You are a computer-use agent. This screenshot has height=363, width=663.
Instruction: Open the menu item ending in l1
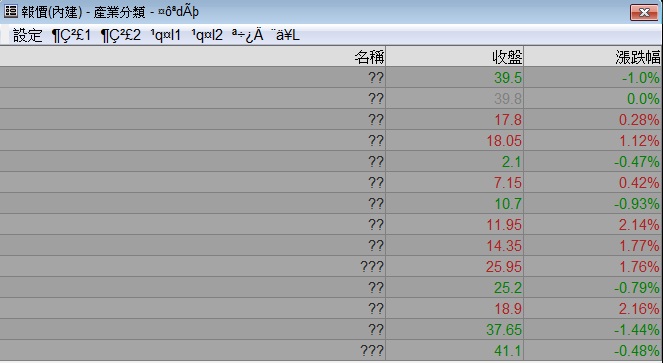(166, 35)
